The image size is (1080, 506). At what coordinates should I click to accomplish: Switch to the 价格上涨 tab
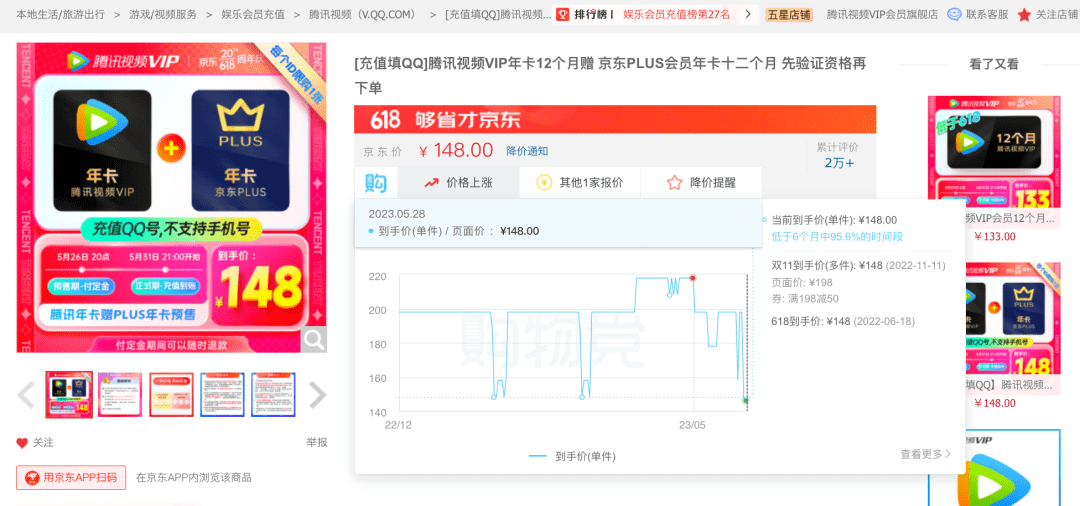(459, 183)
